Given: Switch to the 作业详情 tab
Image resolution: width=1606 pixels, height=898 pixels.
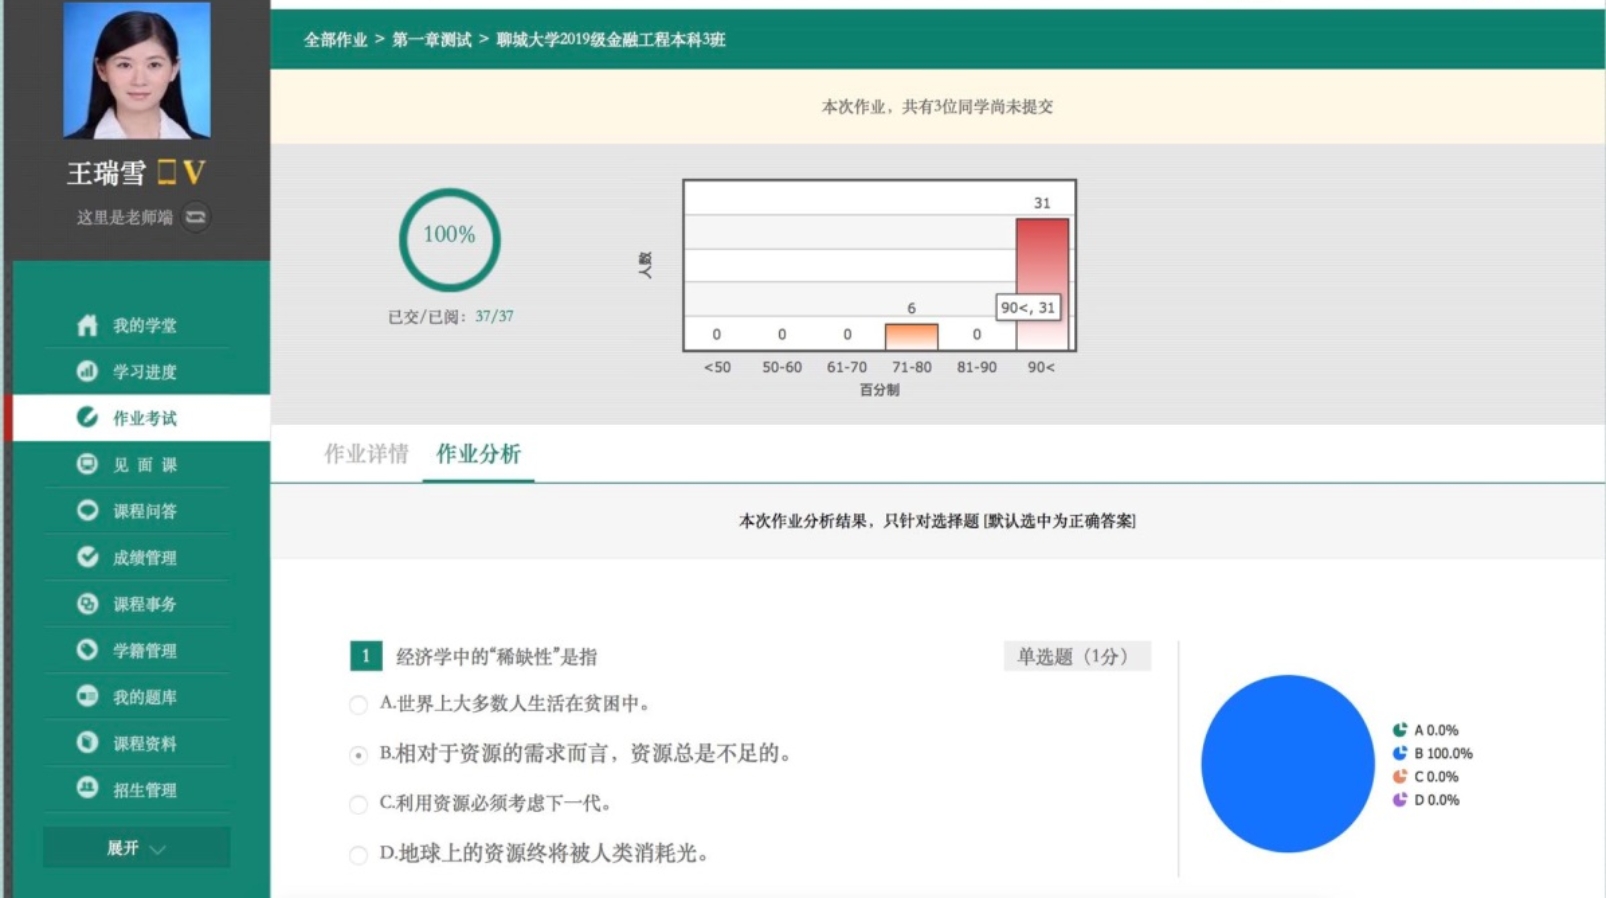Looking at the screenshot, I should (x=366, y=454).
